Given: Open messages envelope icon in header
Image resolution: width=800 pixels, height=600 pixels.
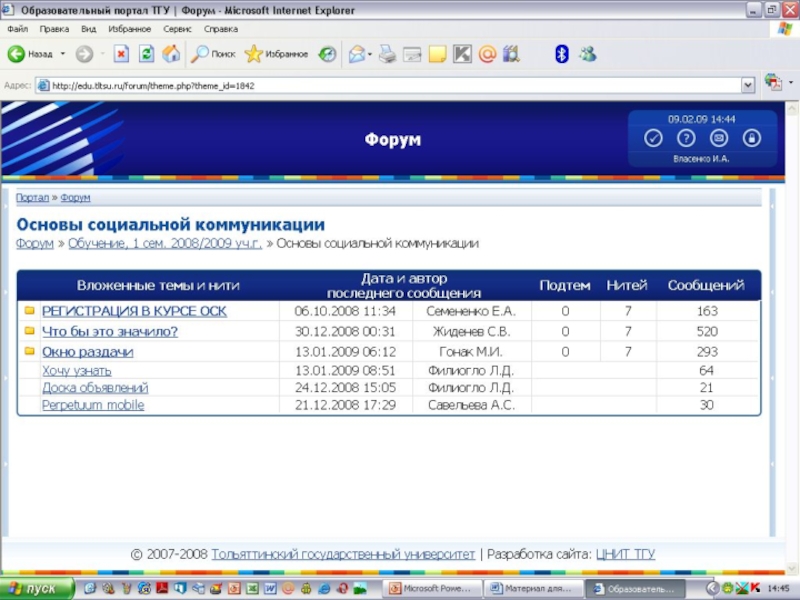Looking at the screenshot, I should 718,138.
